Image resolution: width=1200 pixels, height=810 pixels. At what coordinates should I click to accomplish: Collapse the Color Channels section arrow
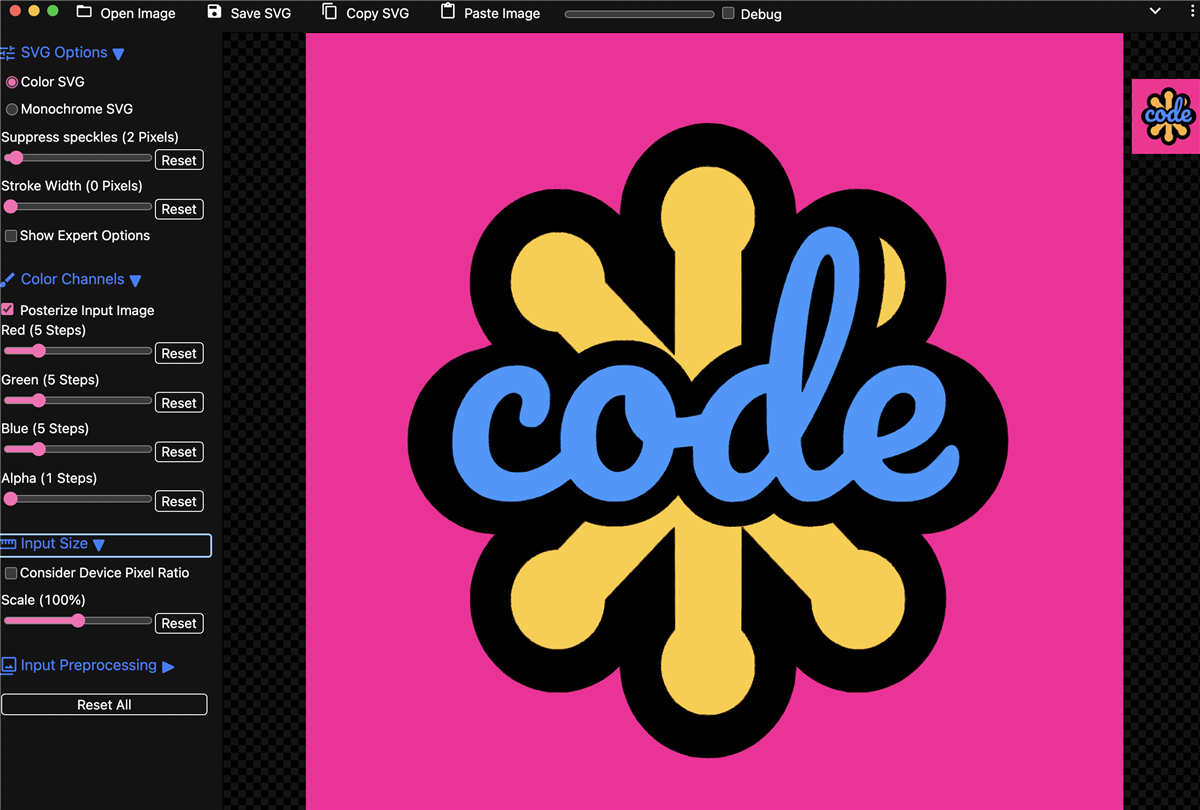pos(135,281)
